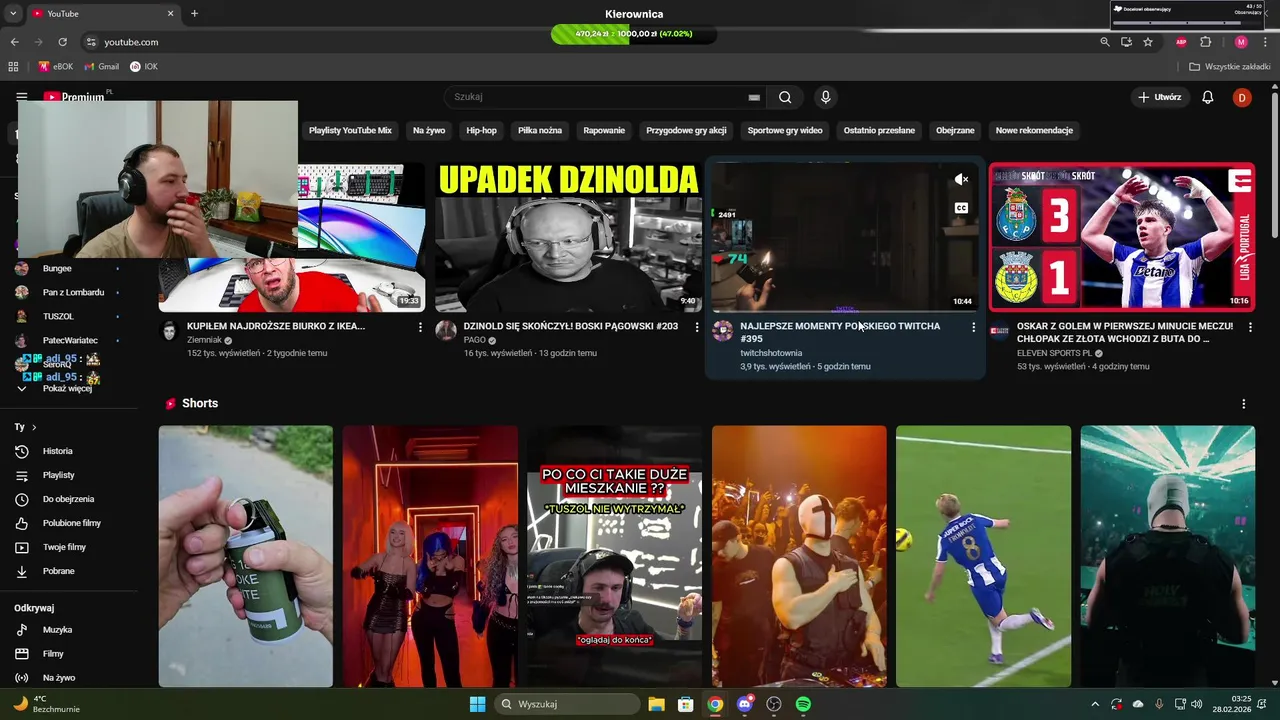
Task: Click the search magnifier button
Action: click(x=785, y=97)
